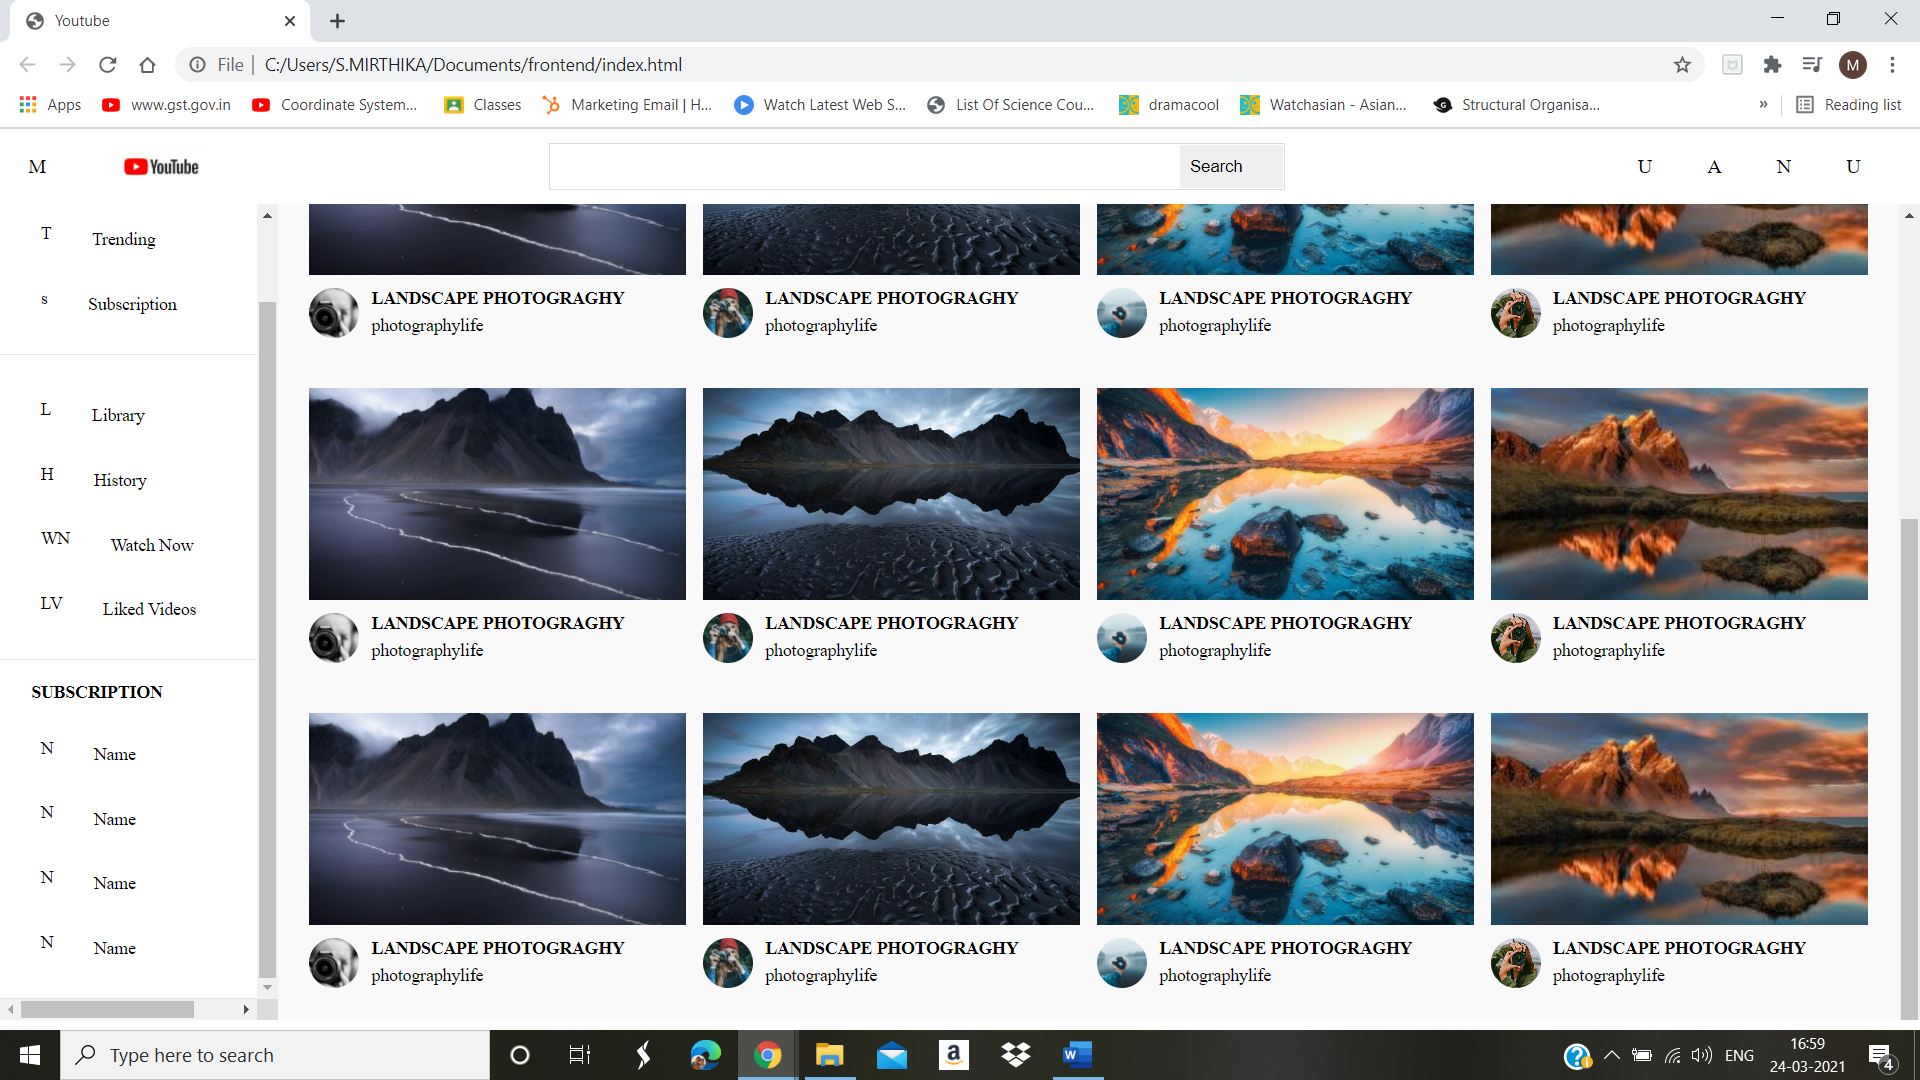
Task: Click the upload icon labeled U near profile
Action: click(1644, 166)
